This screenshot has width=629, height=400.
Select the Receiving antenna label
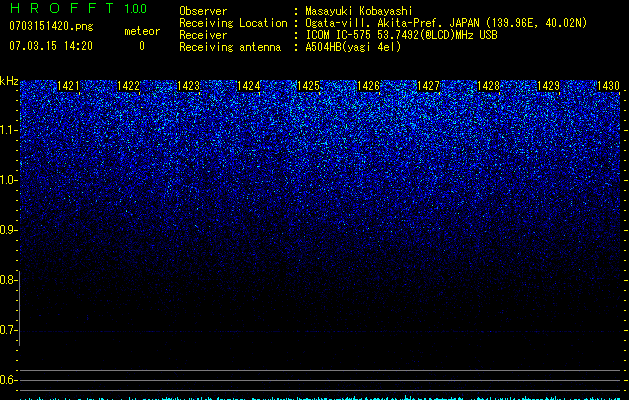(230, 47)
